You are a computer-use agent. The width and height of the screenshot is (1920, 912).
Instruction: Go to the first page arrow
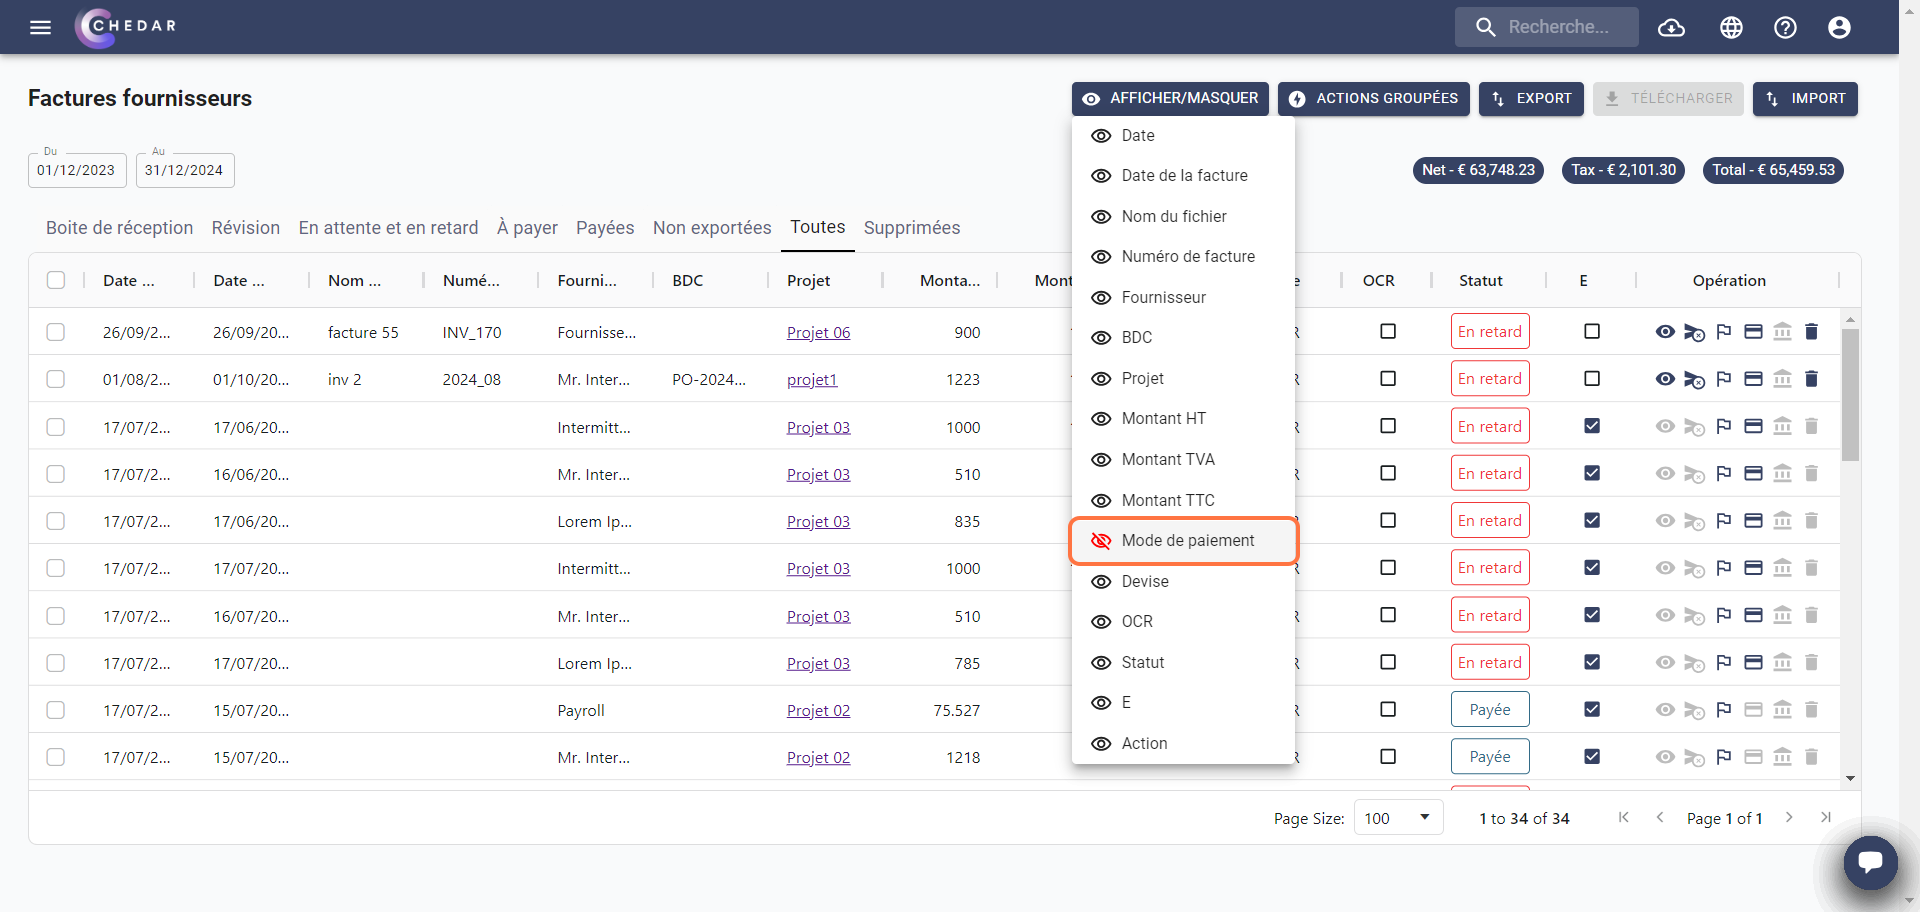coord(1623,818)
